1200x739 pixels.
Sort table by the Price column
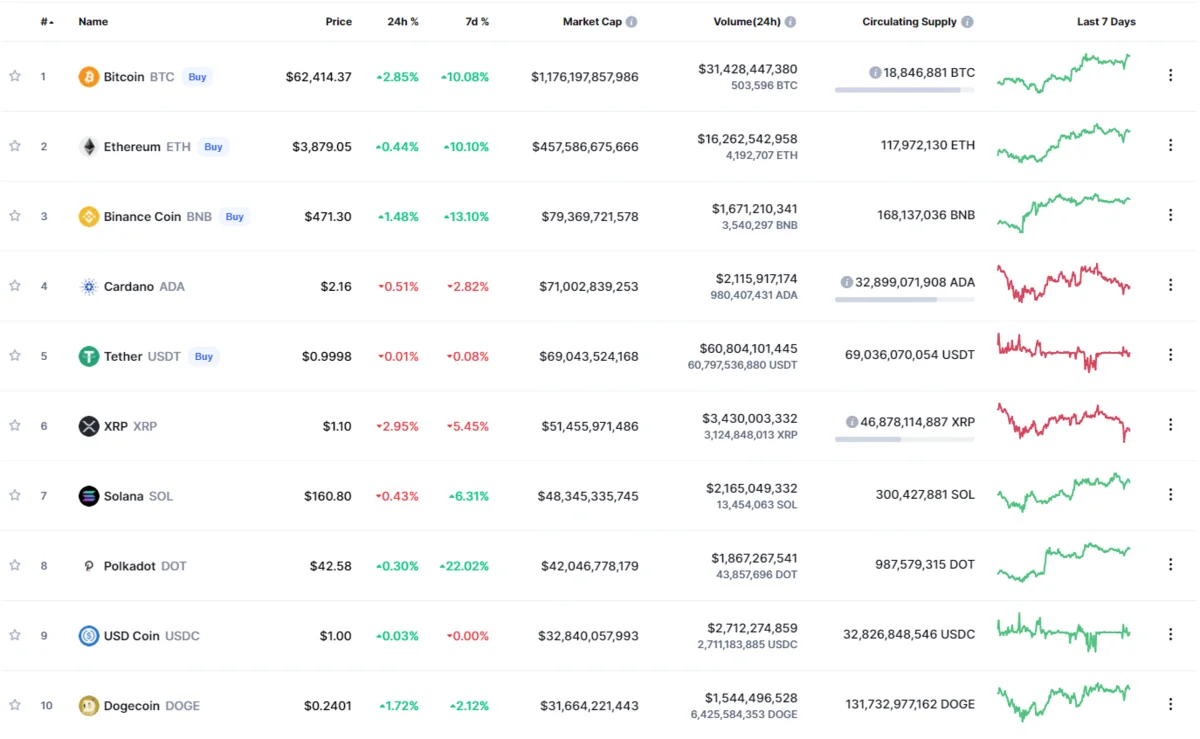(338, 22)
